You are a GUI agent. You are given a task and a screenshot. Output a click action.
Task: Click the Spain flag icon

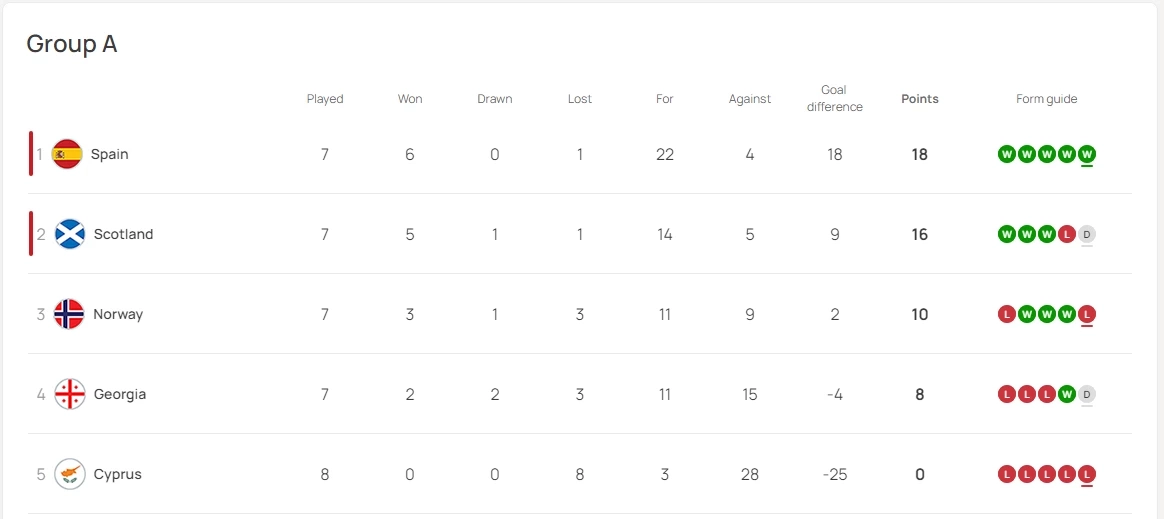tap(67, 154)
